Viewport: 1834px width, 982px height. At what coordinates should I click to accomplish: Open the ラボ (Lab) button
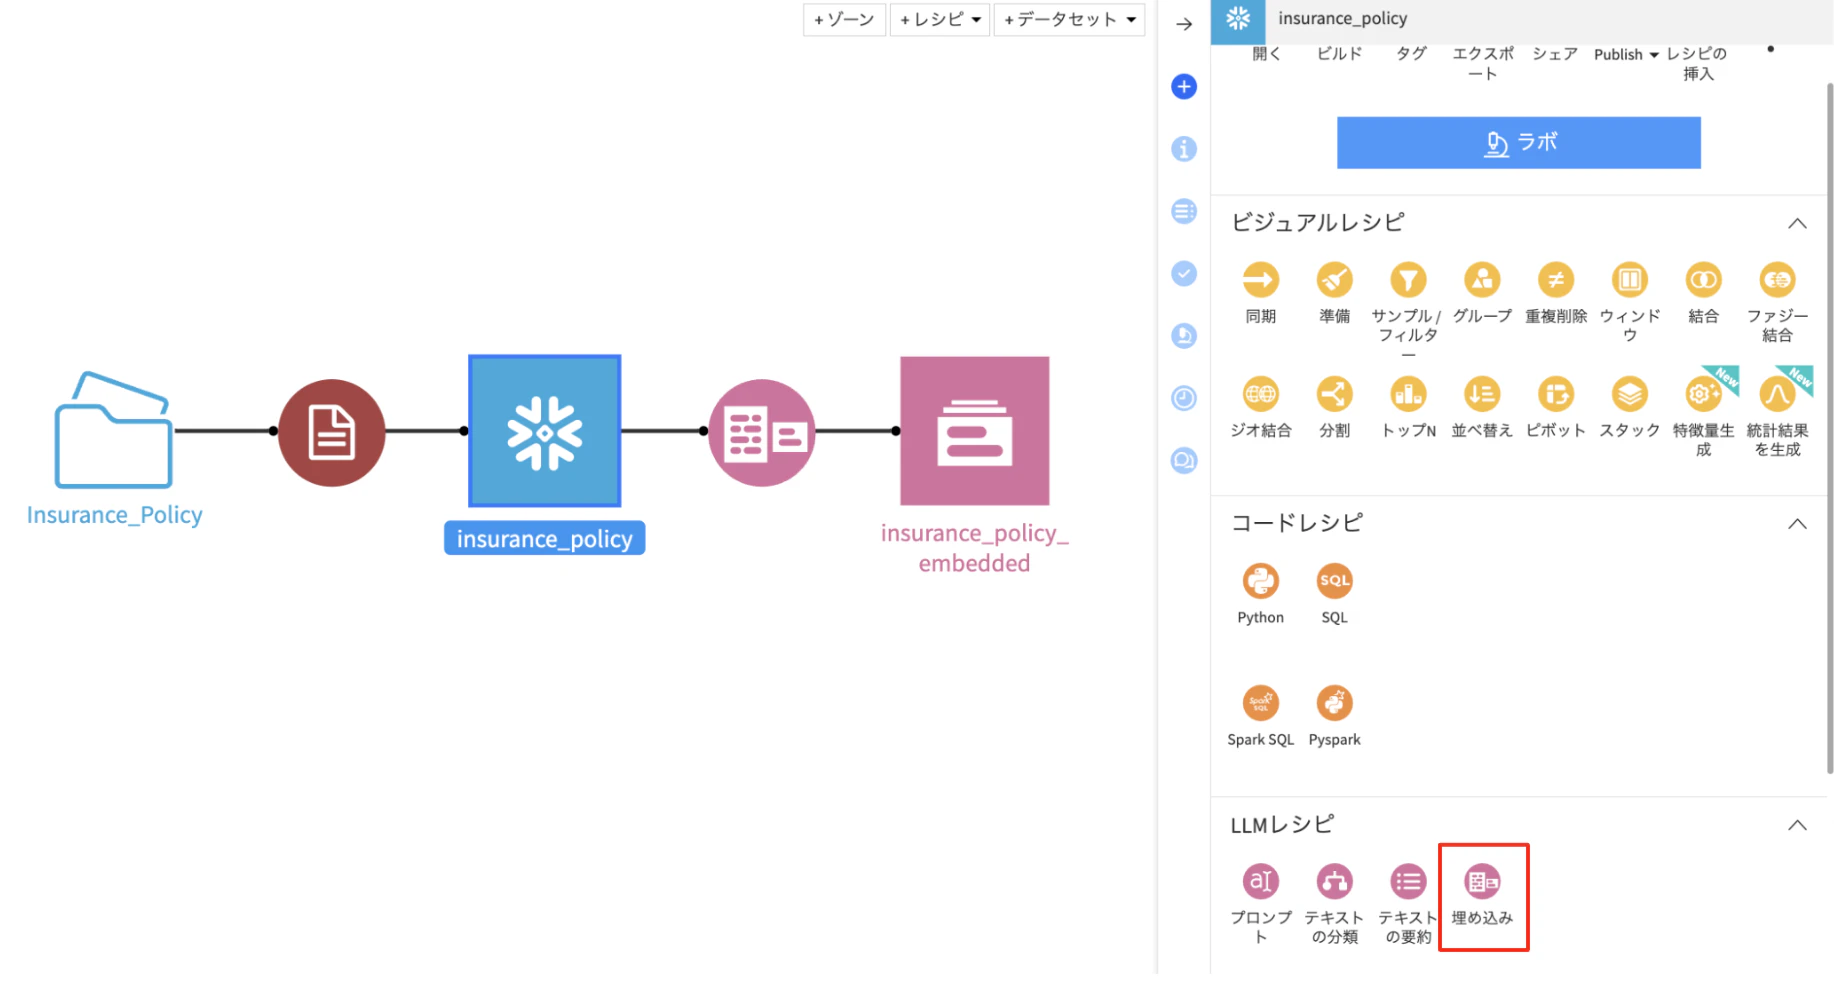coord(1518,142)
